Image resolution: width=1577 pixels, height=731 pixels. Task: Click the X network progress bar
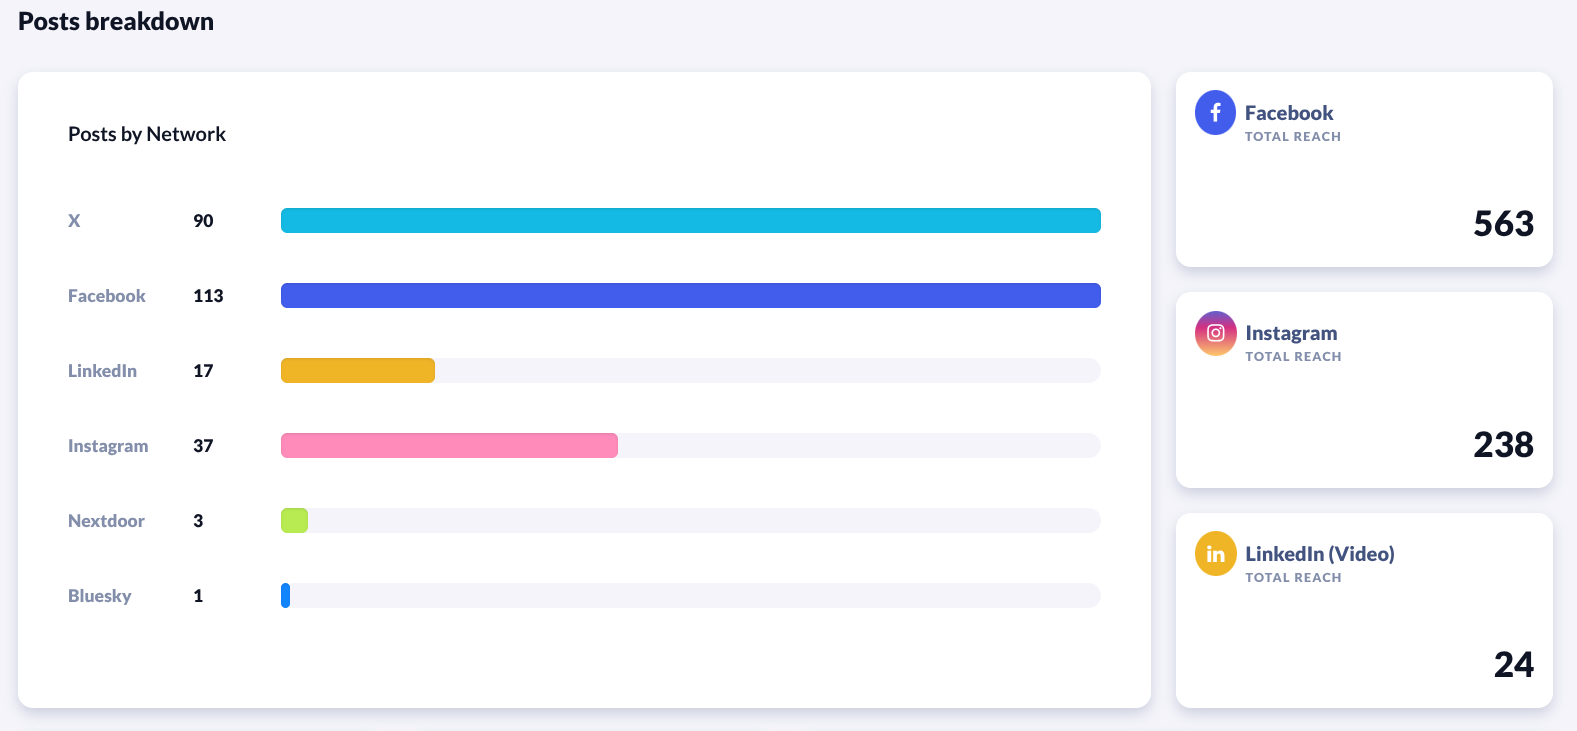coord(690,221)
